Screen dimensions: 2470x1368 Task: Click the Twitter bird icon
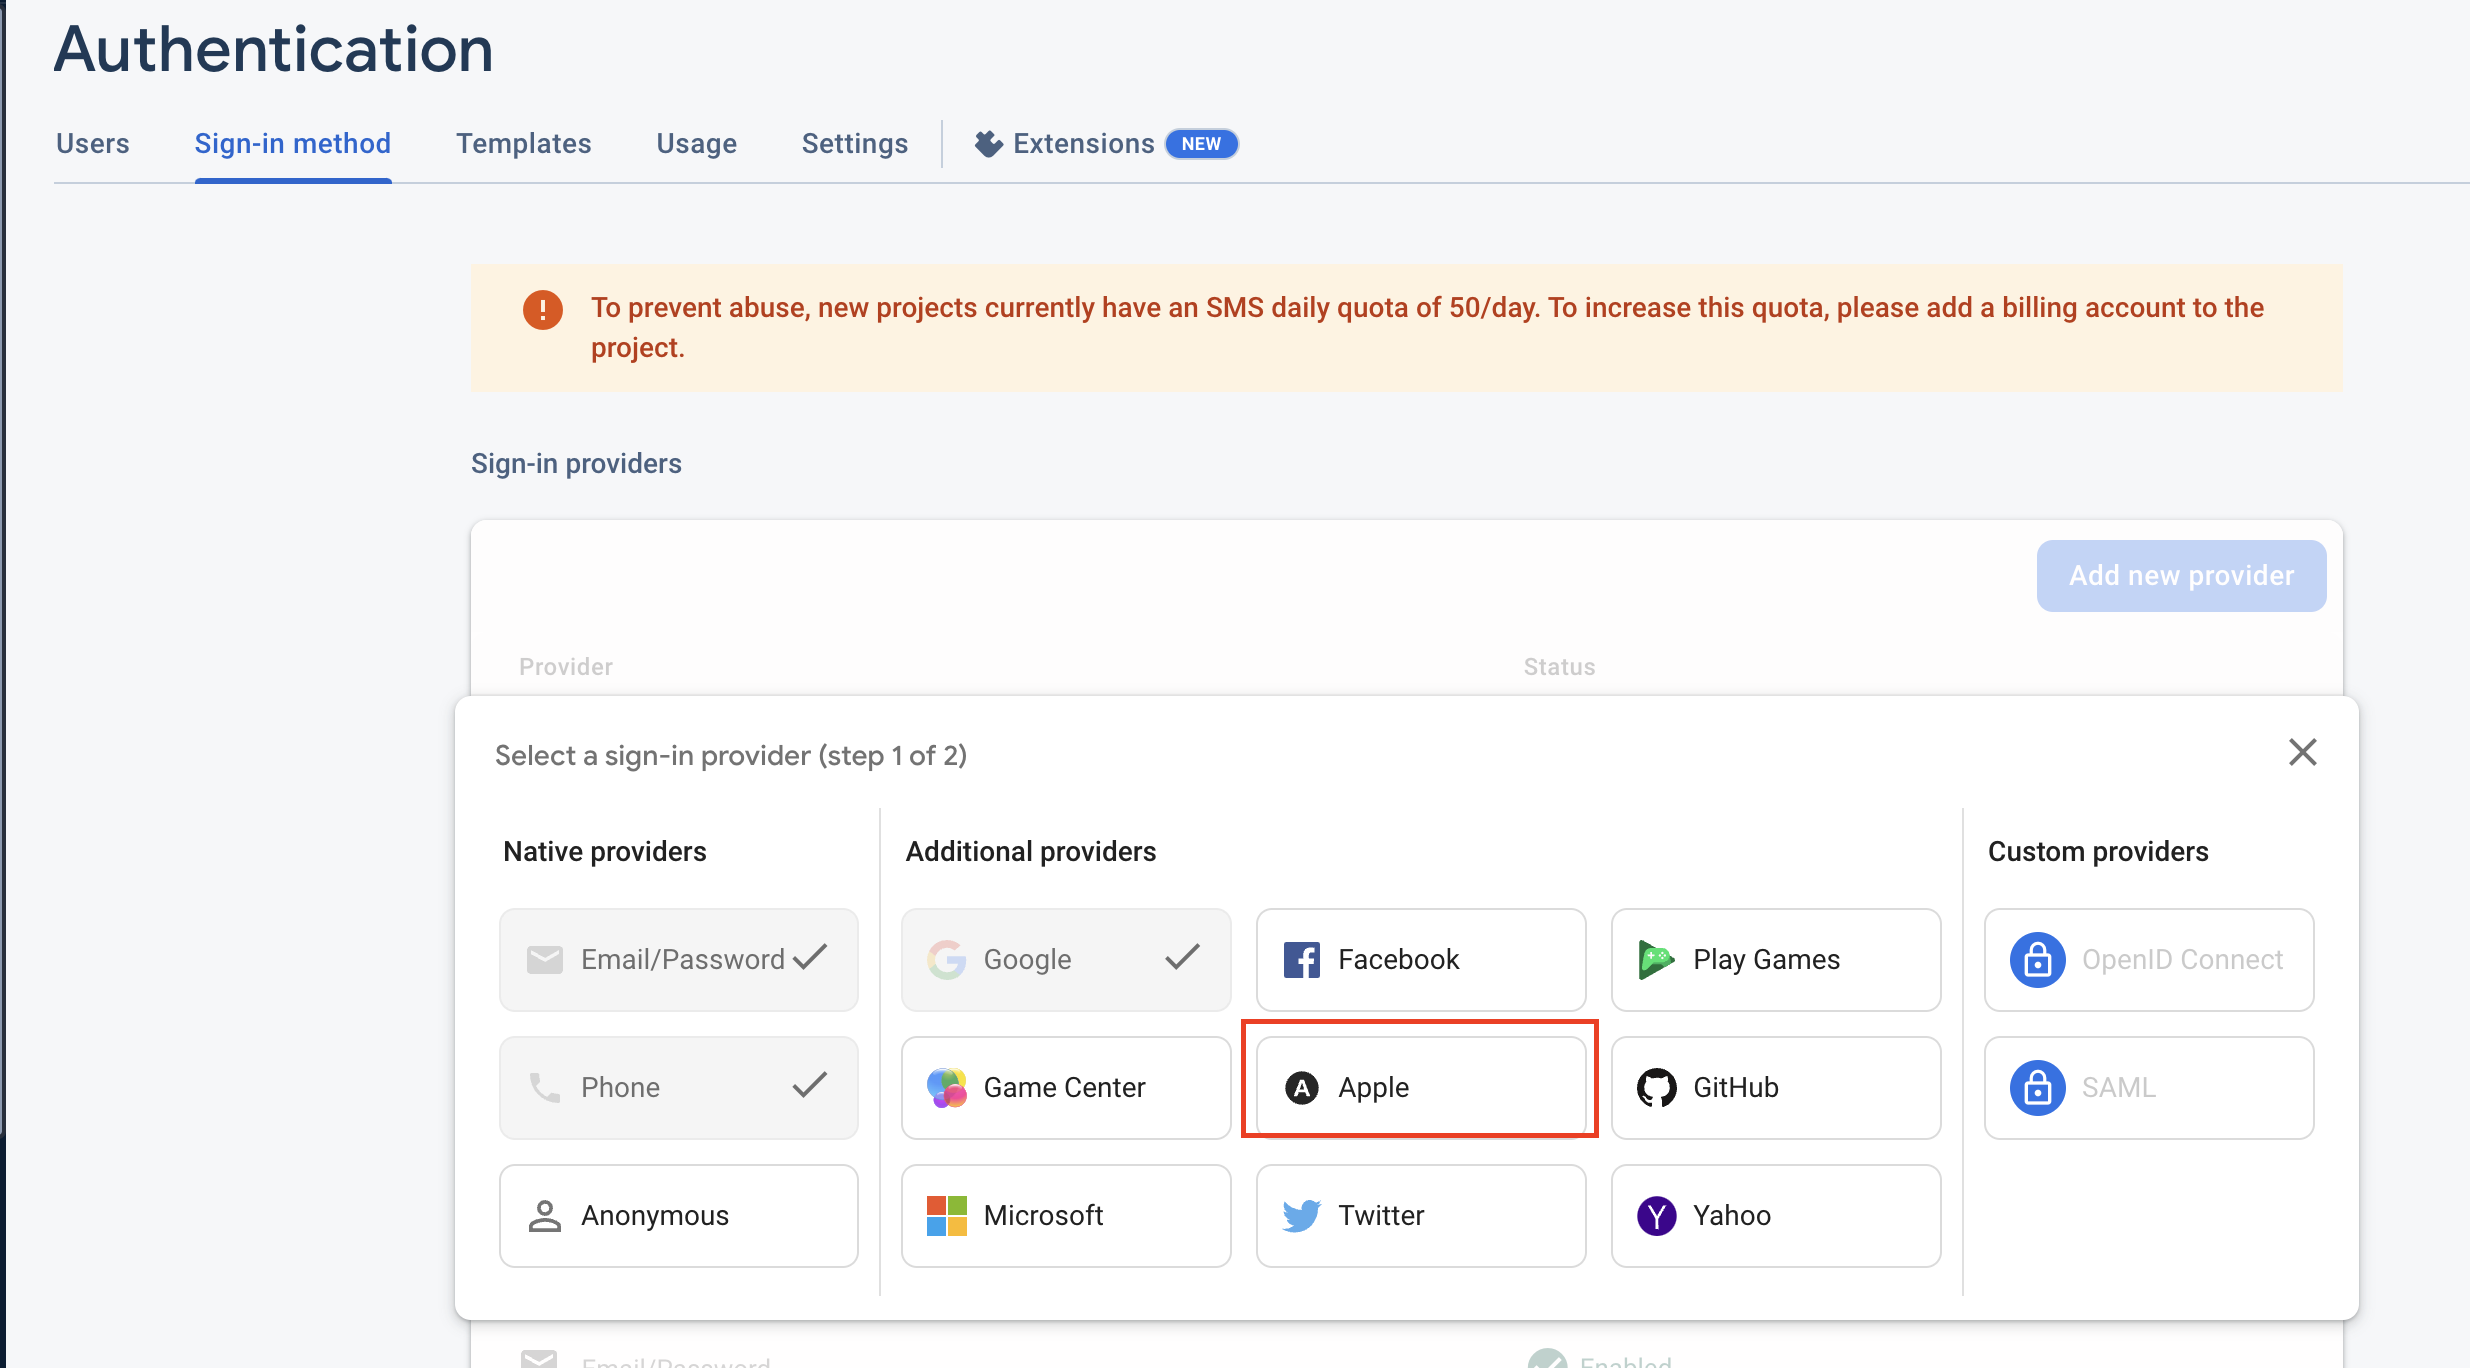tap(1301, 1216)
